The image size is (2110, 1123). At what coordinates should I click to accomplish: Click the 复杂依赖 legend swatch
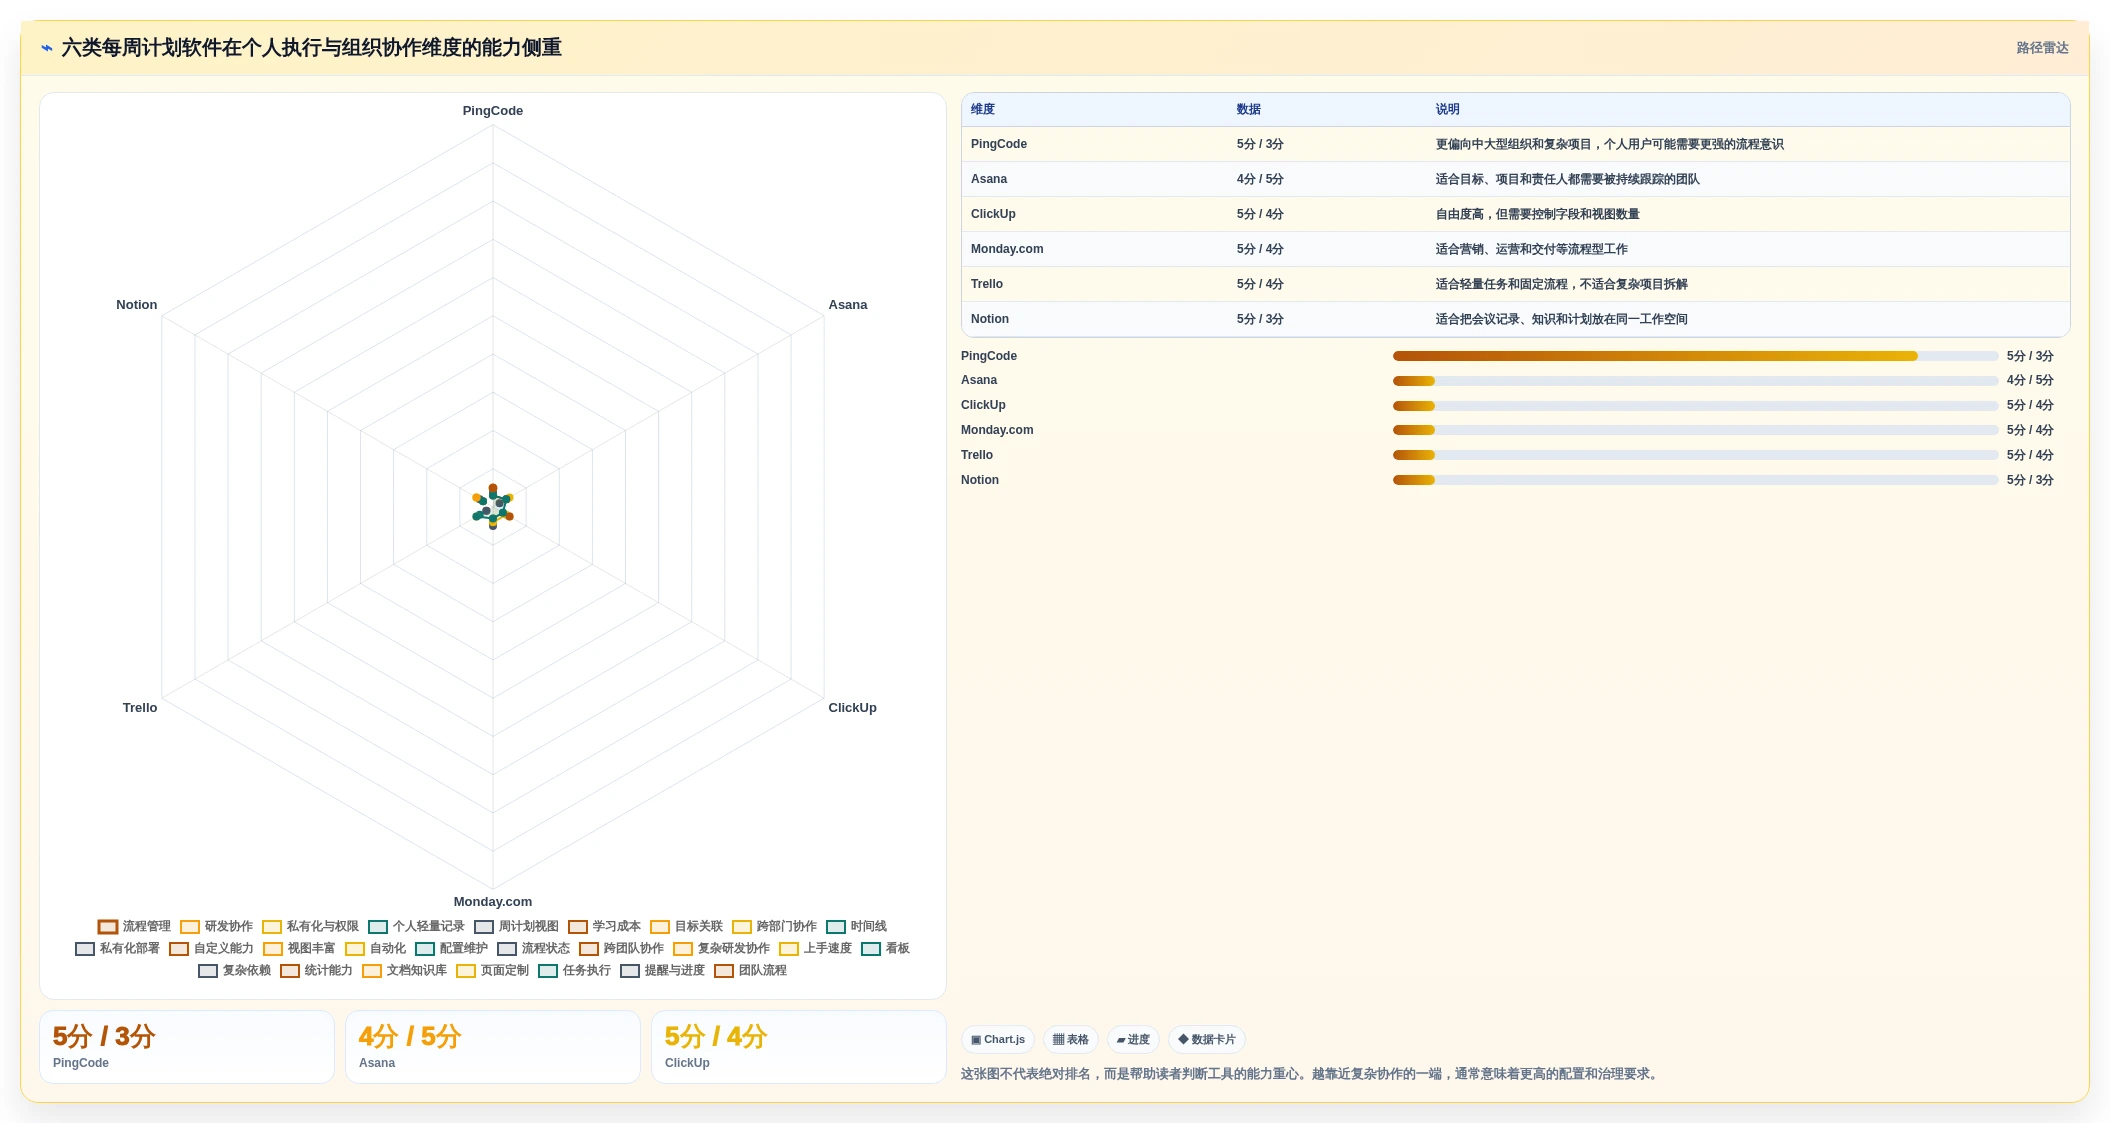point(208,971)
